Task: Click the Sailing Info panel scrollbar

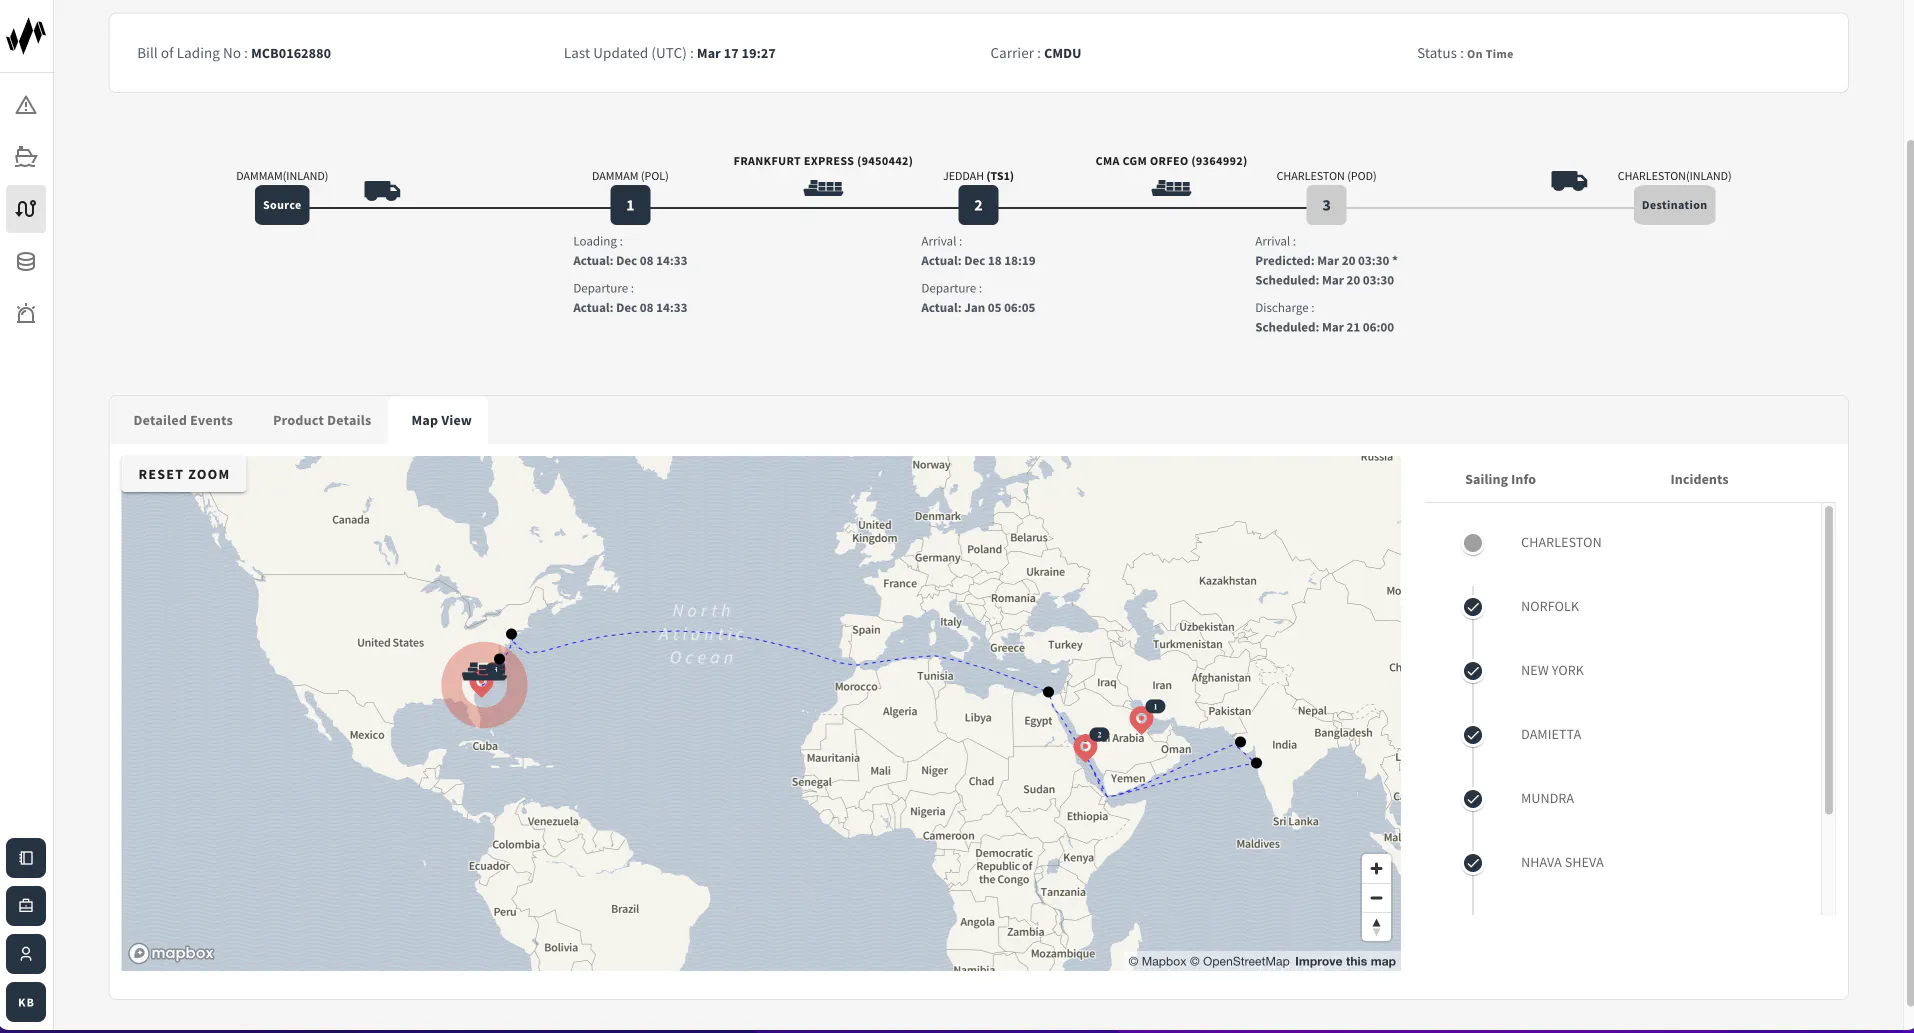Action: click(1829, 660)
